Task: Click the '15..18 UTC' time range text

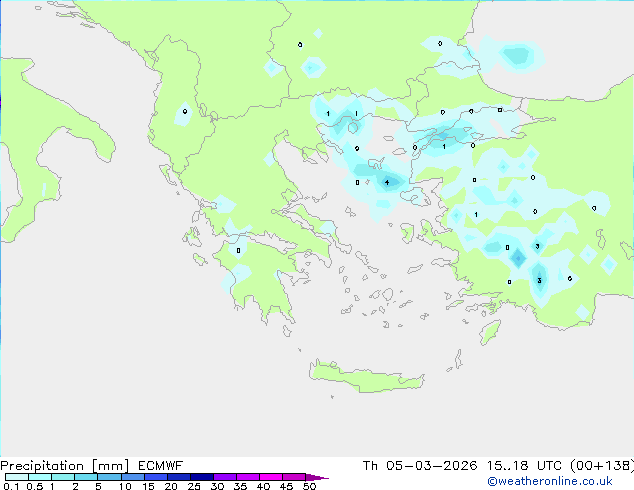Action: point(524,466)
